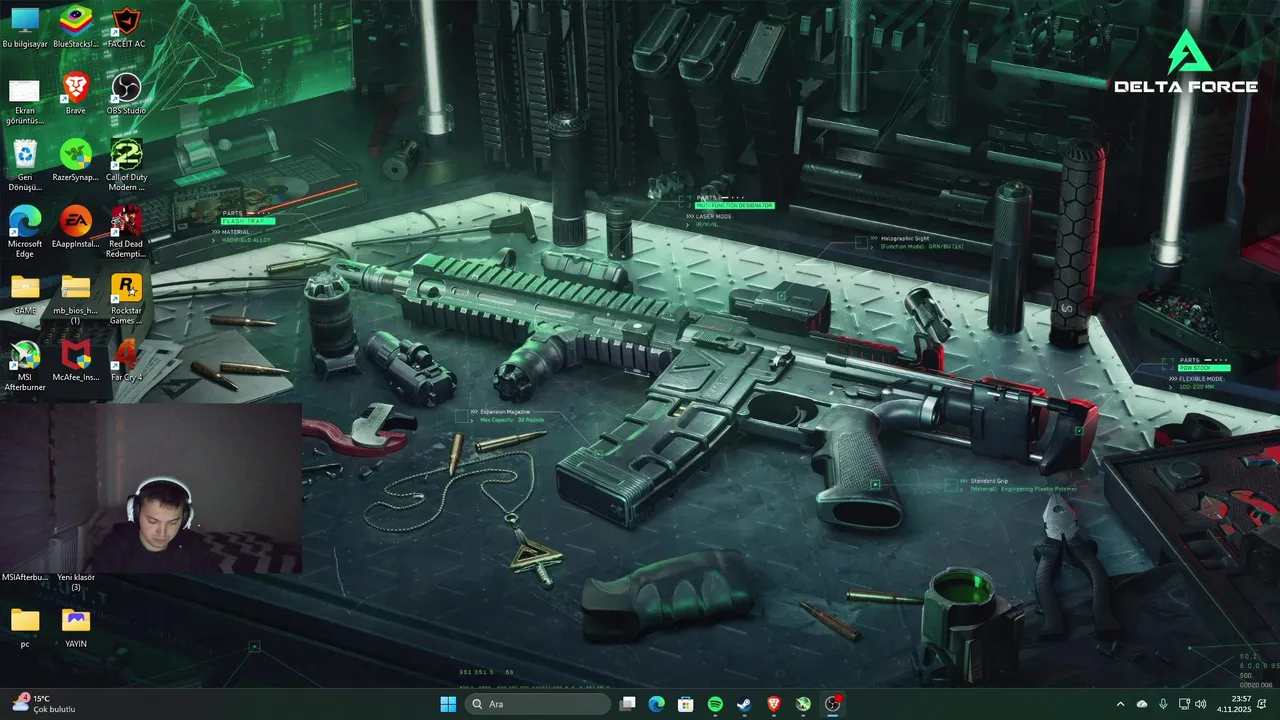
Task: Click the microphone tray icon
Action: tap(1163, 704)
